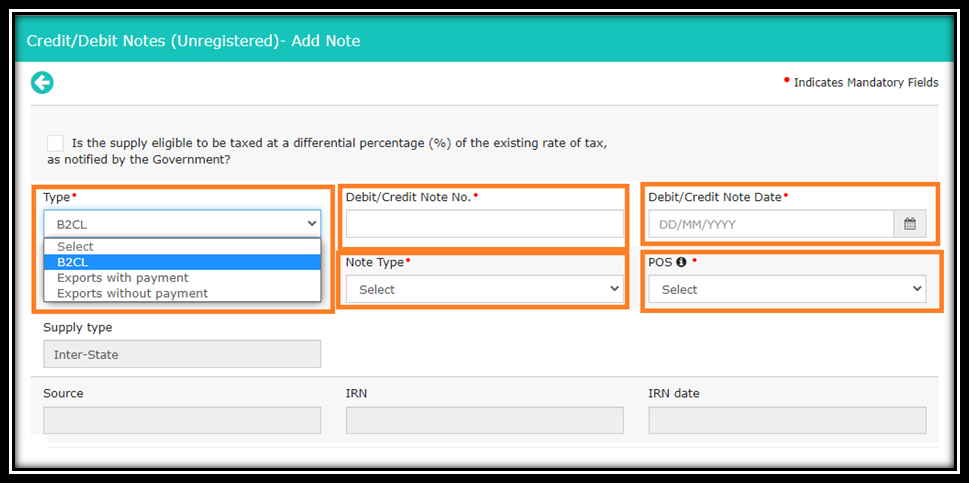The image size is (969, 483).
Task: Choose Exports without payment option
Action: [182, 293]
